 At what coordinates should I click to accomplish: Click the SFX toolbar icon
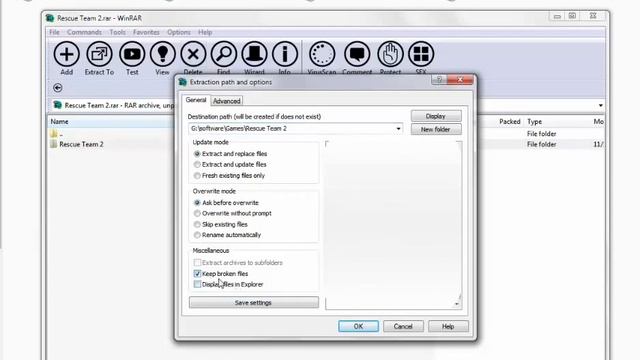tap(421, 54)
